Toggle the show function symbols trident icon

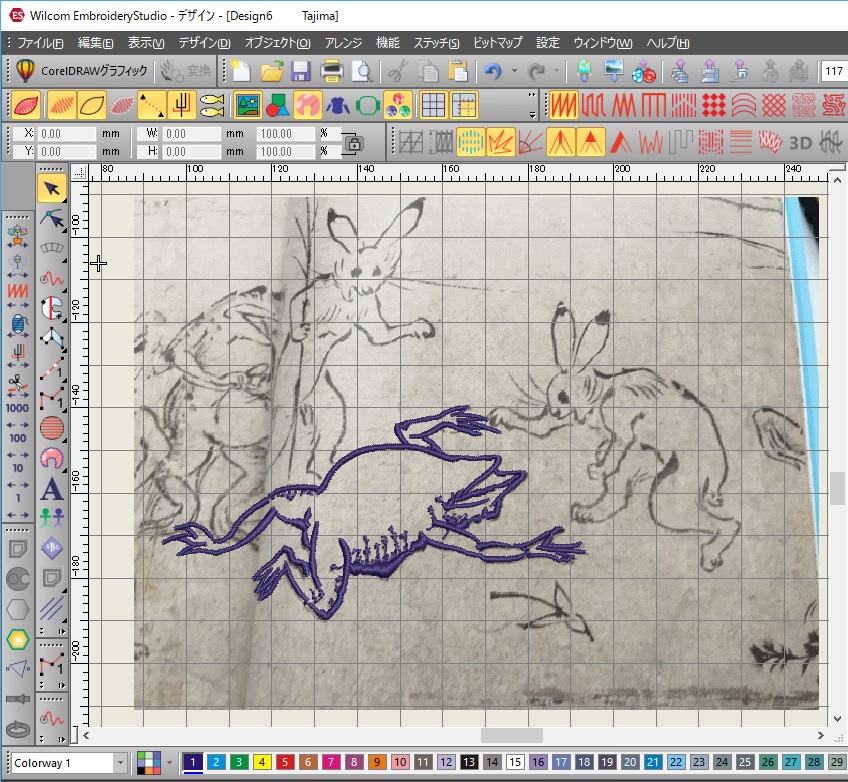[181, 105]
